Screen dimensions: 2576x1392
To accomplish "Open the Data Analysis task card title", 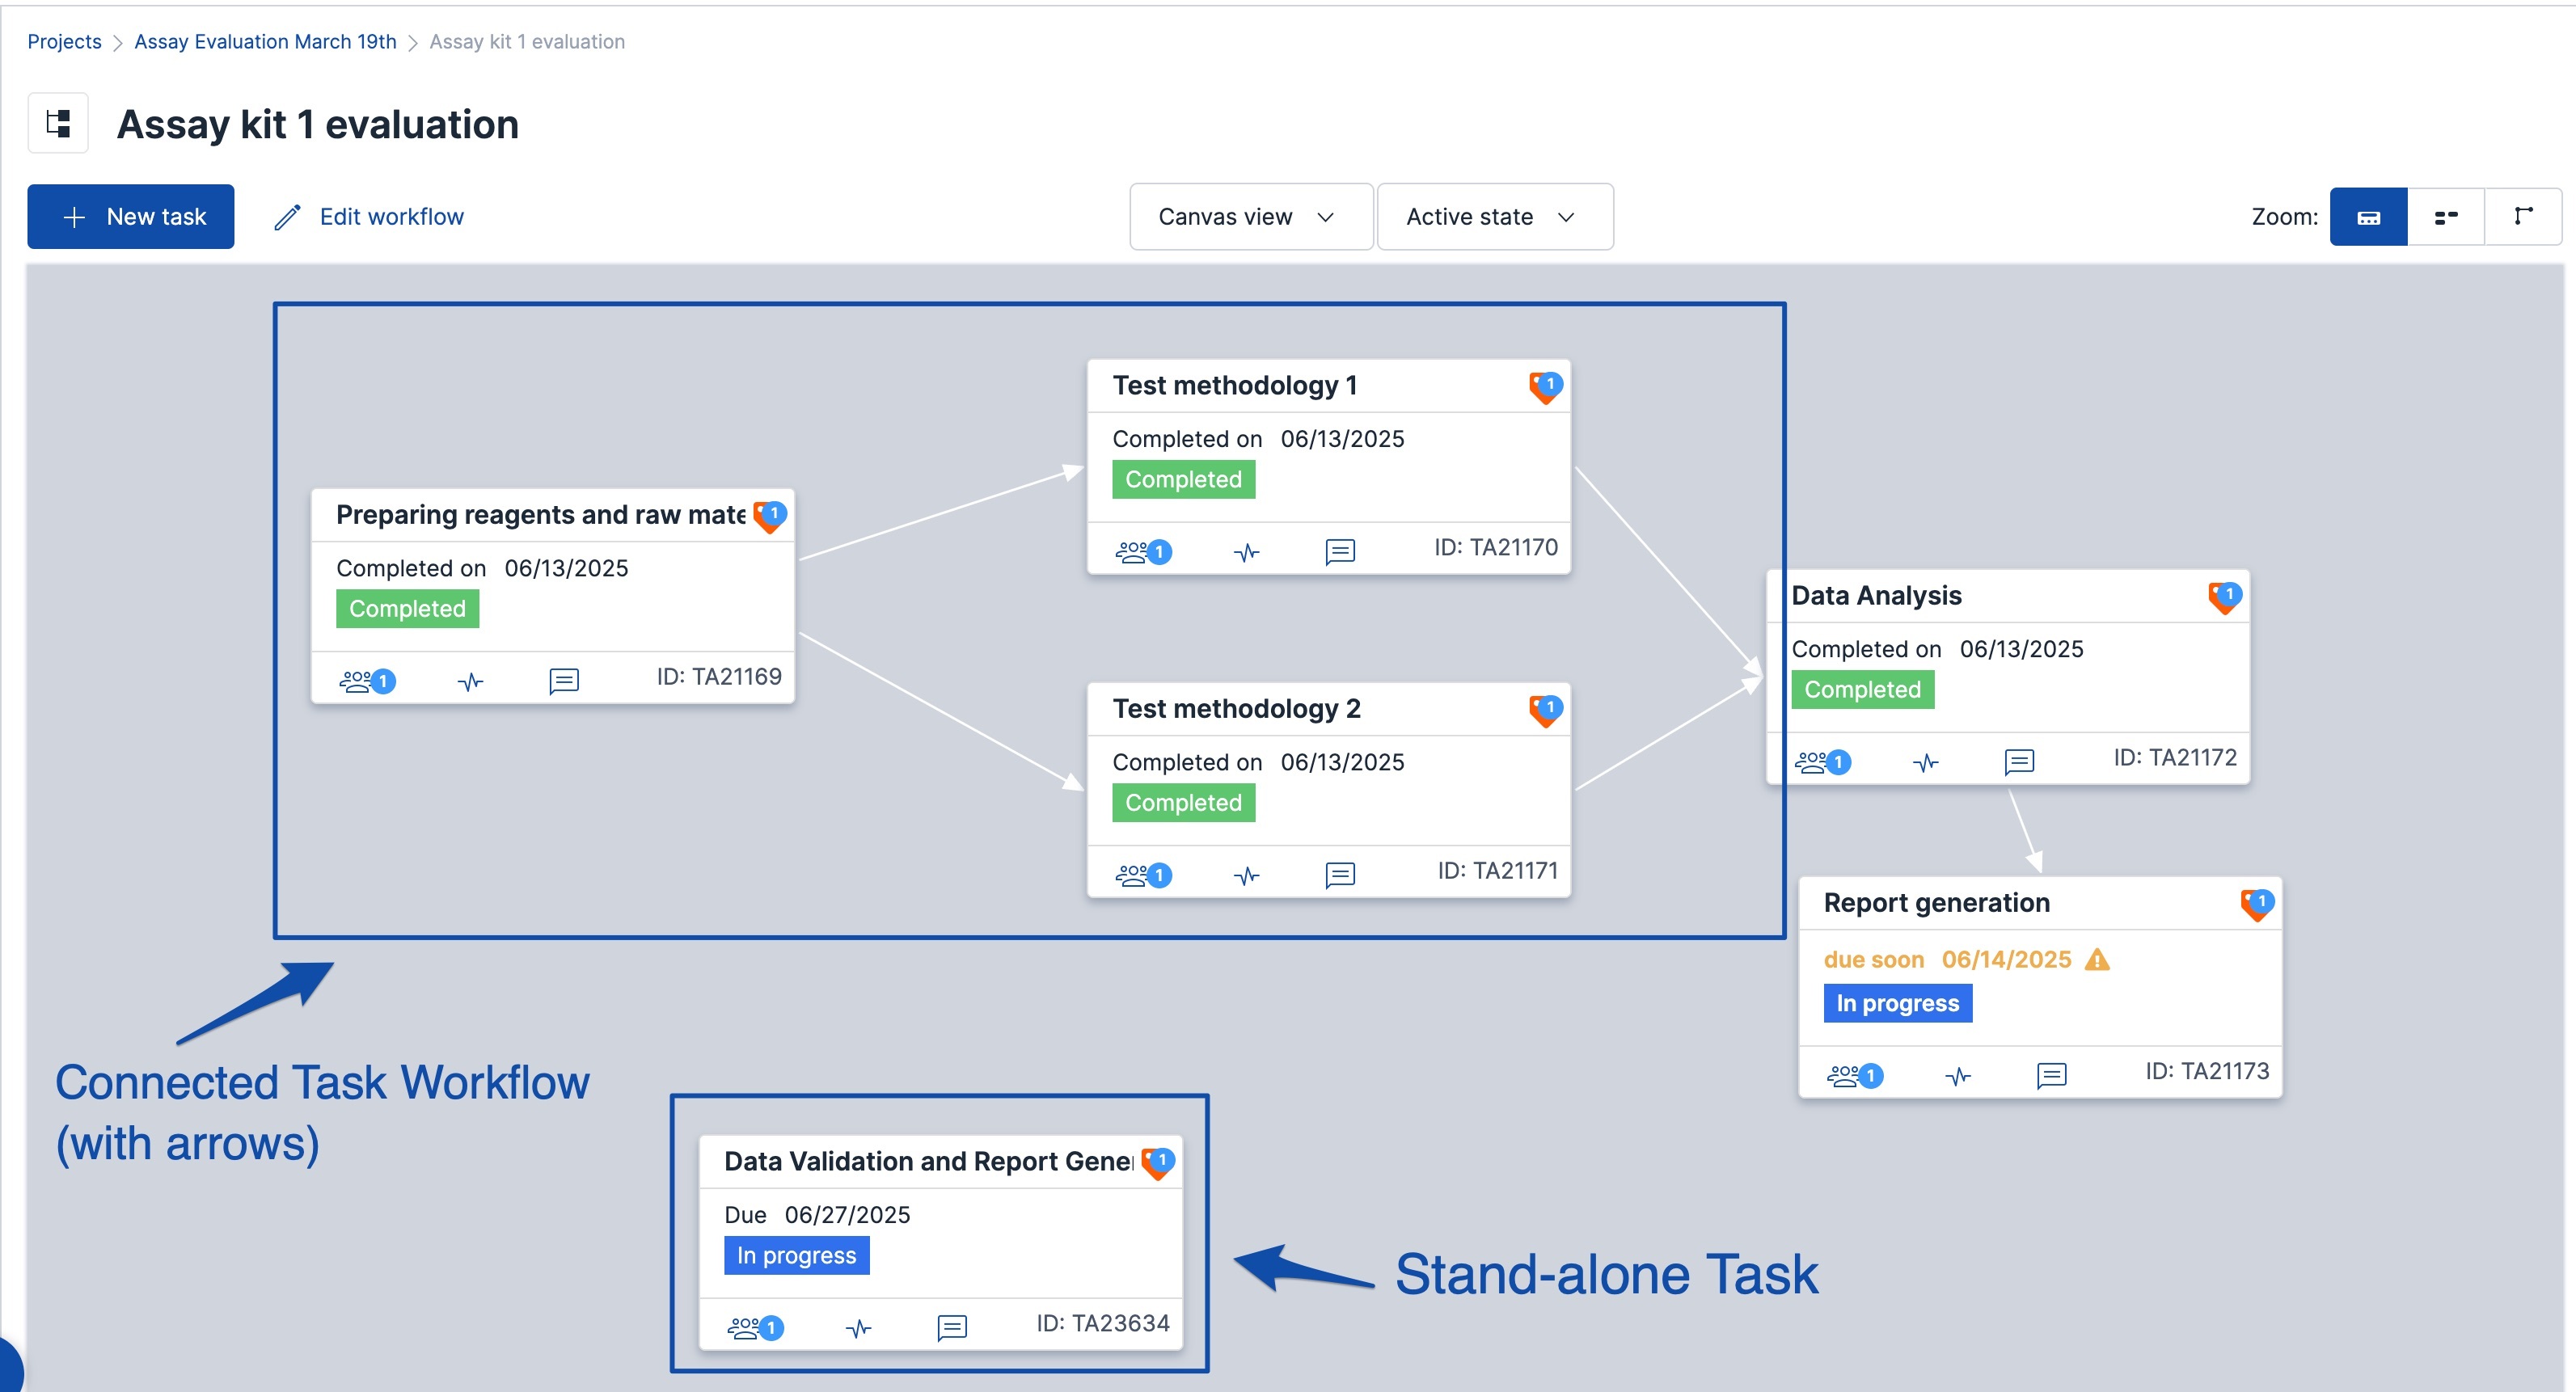I will pos(1876,596).
